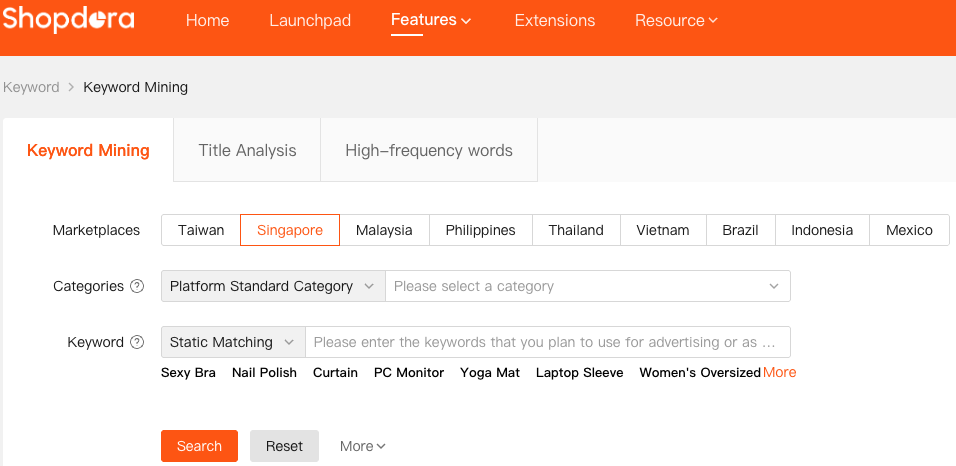This screenshot has height=466, width=956.
Task: Choose the Brazil marketplace option
Action: click(740, 230)
